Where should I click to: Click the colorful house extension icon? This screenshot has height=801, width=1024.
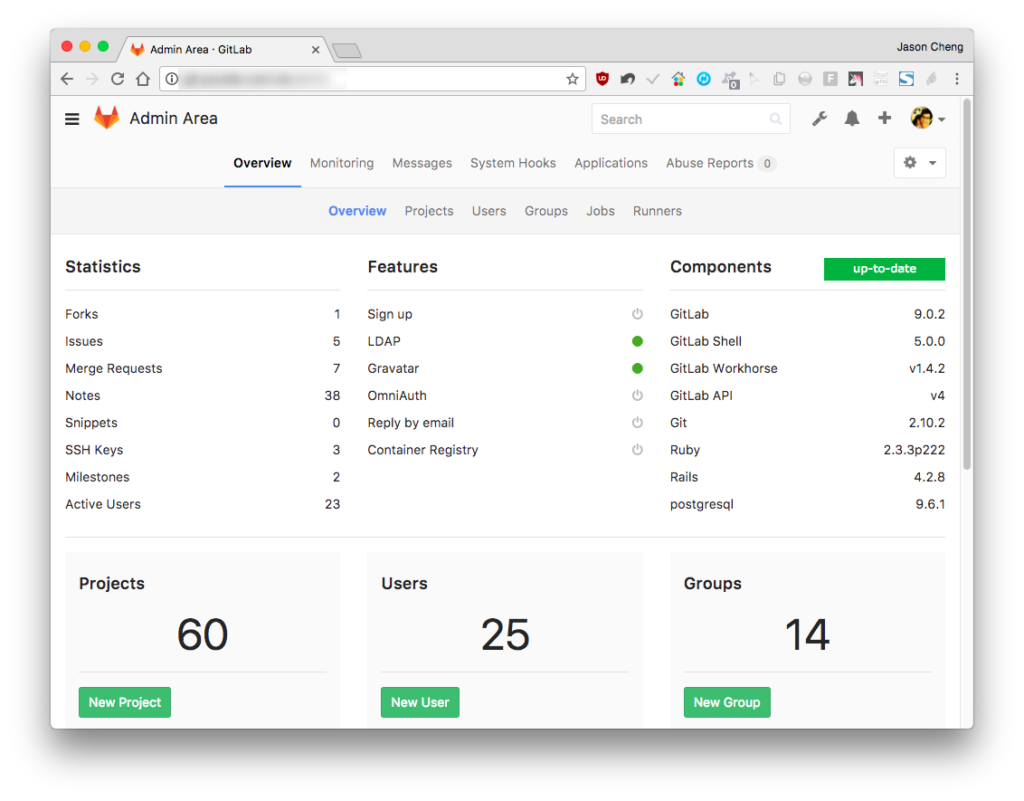pos(678,79)
